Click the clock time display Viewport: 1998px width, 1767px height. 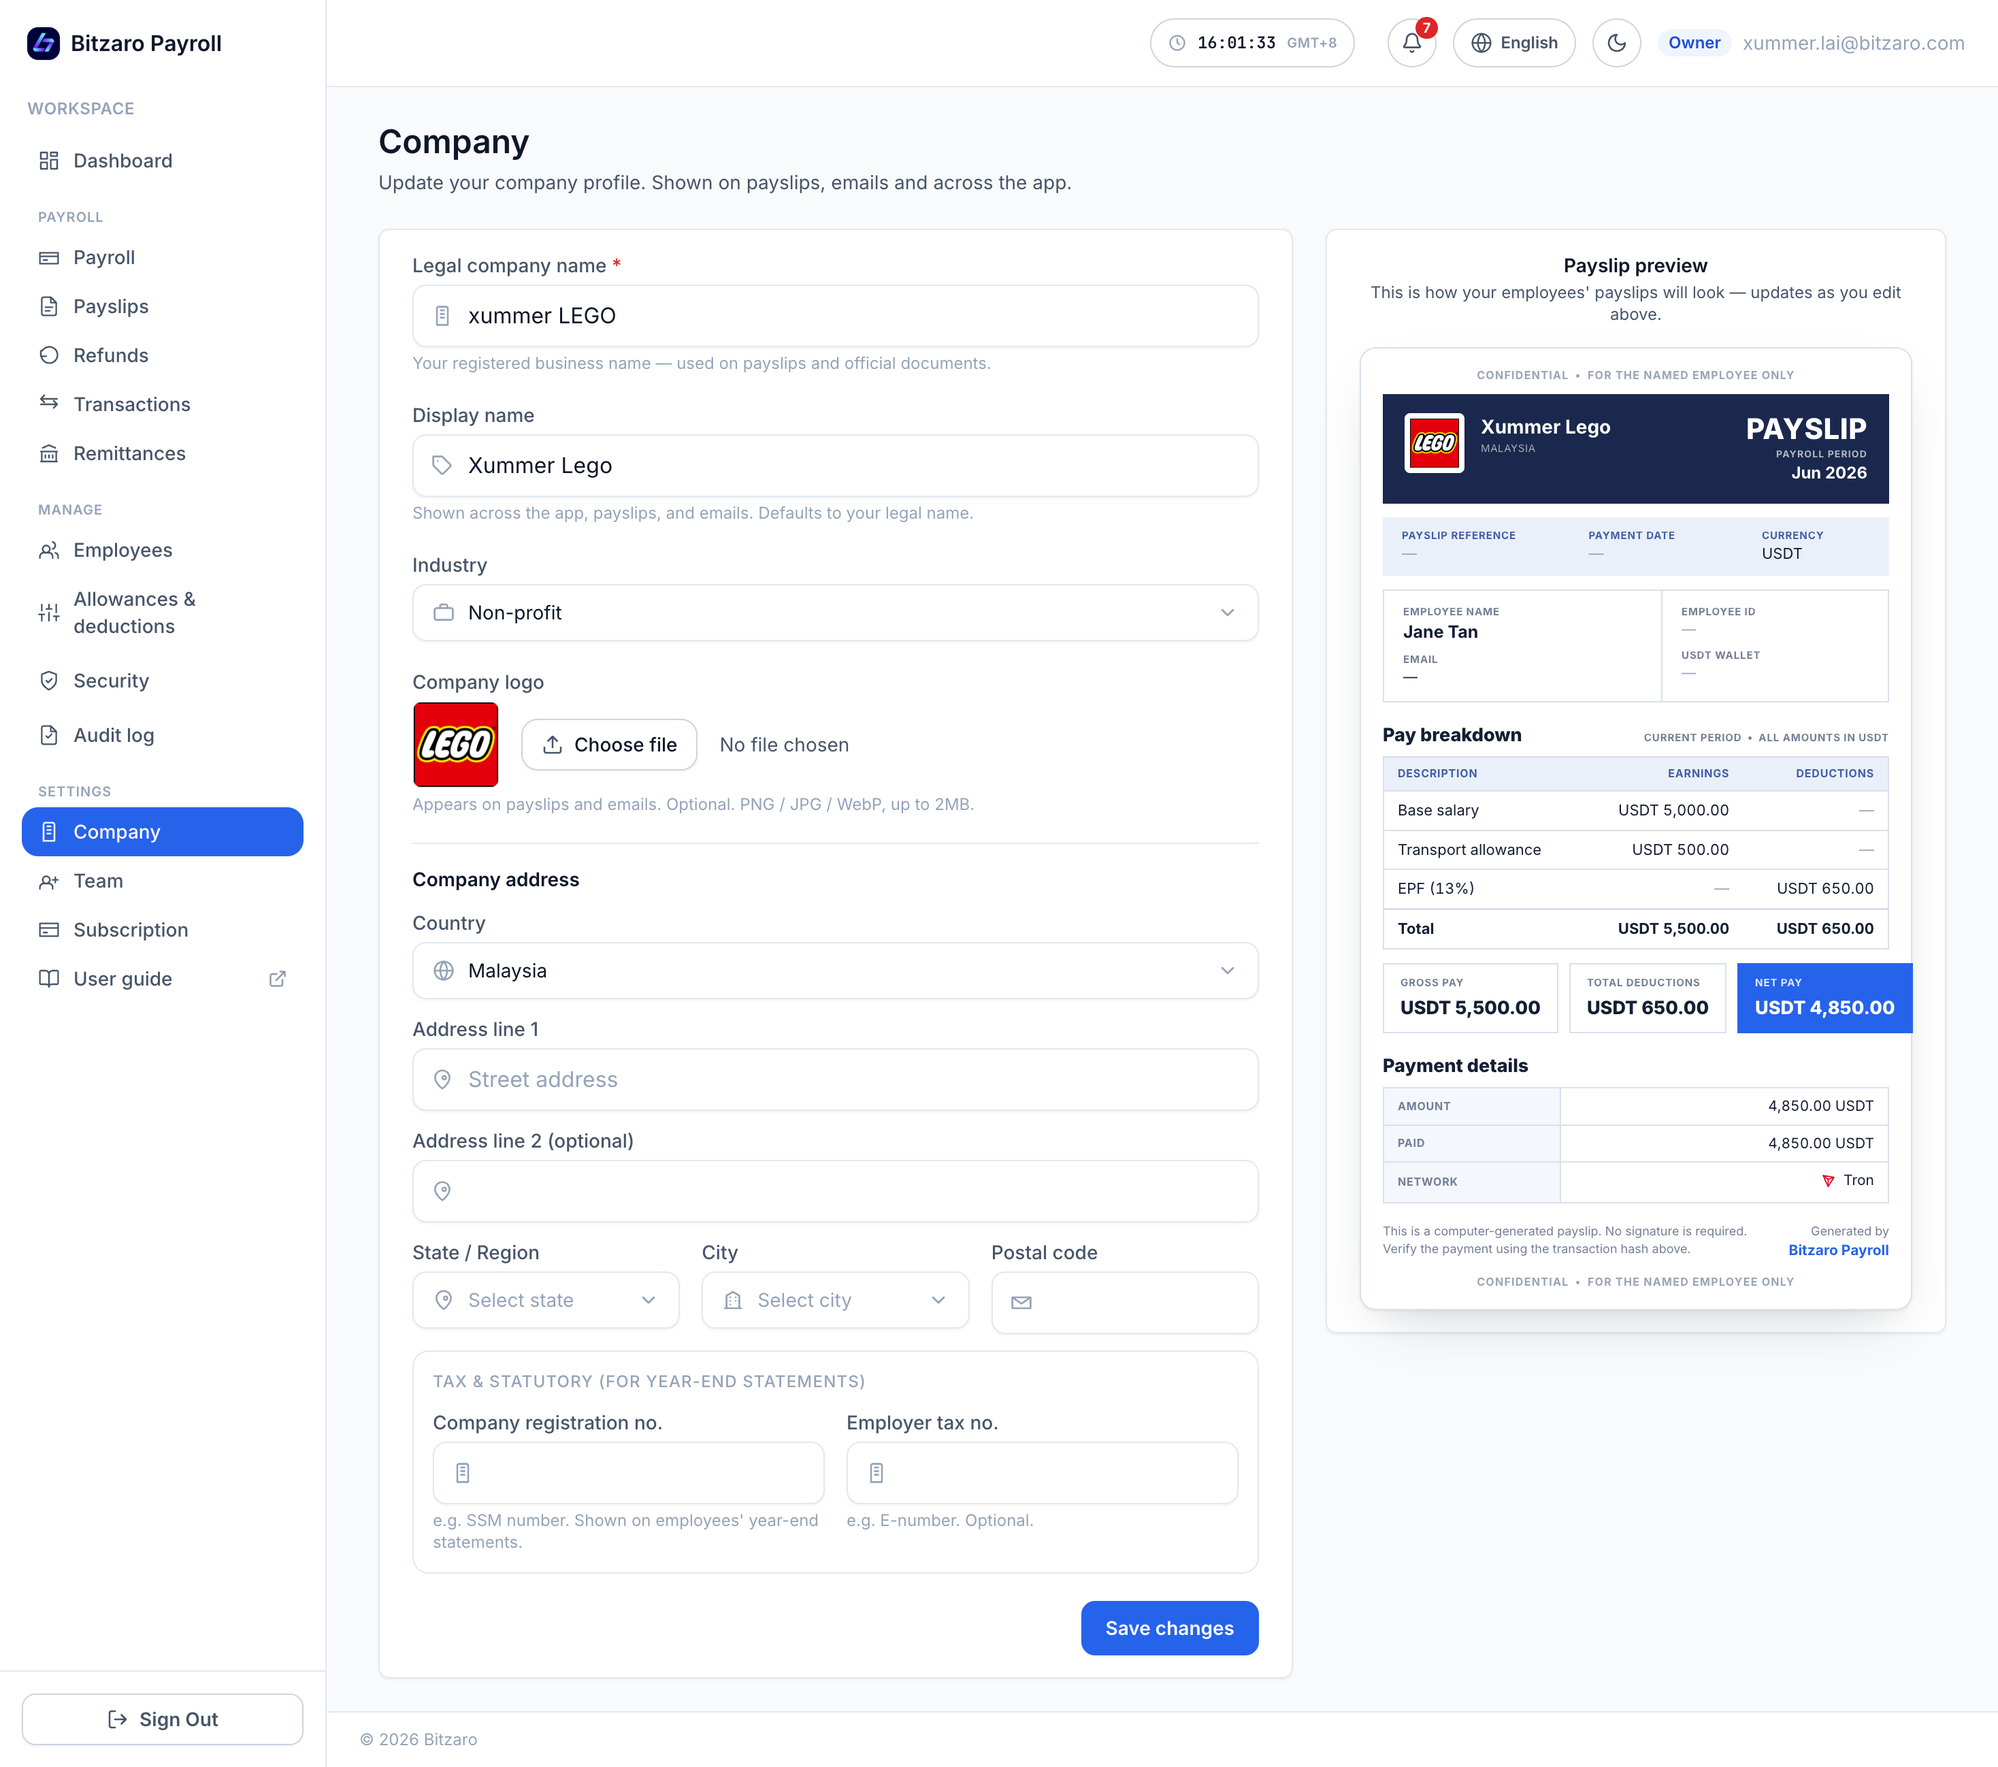(1252, 43)
